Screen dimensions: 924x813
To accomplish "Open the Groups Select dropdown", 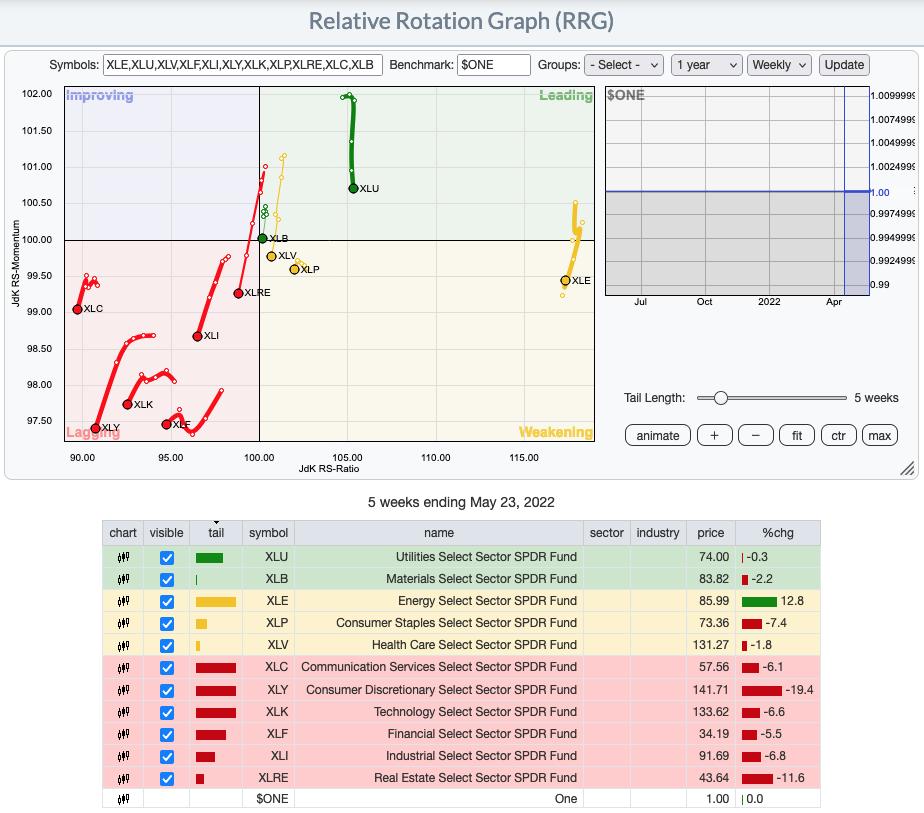I will pos(623,65).
